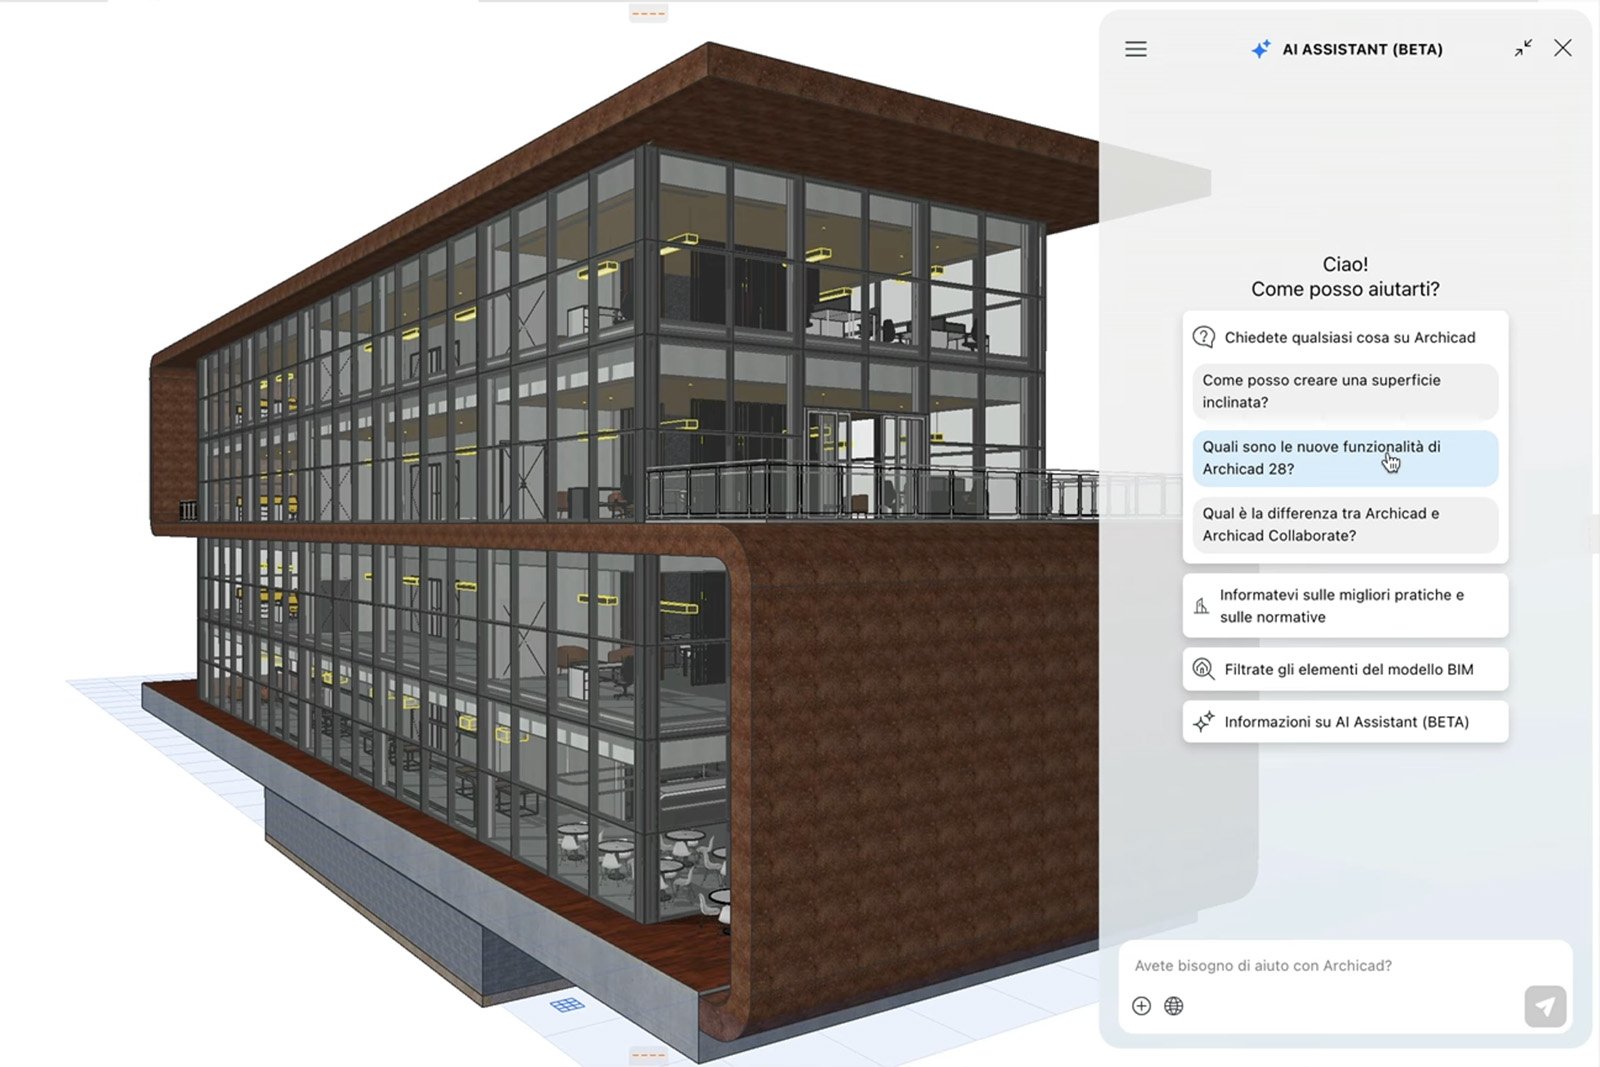The height and width of the screenshot is (1067, 1600).
Task: Close the AI Assistant panel with the X
Action: [1562, 48]
